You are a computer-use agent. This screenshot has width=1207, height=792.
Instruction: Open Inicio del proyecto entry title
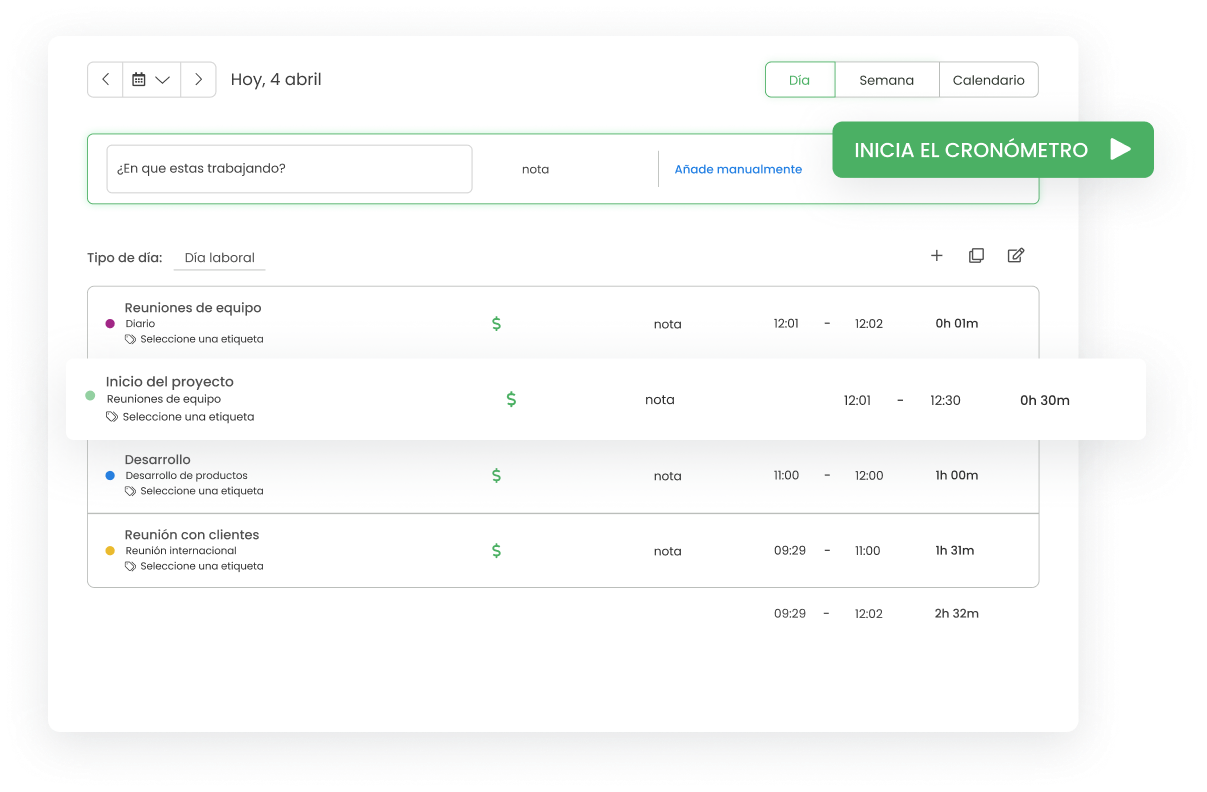170,382
